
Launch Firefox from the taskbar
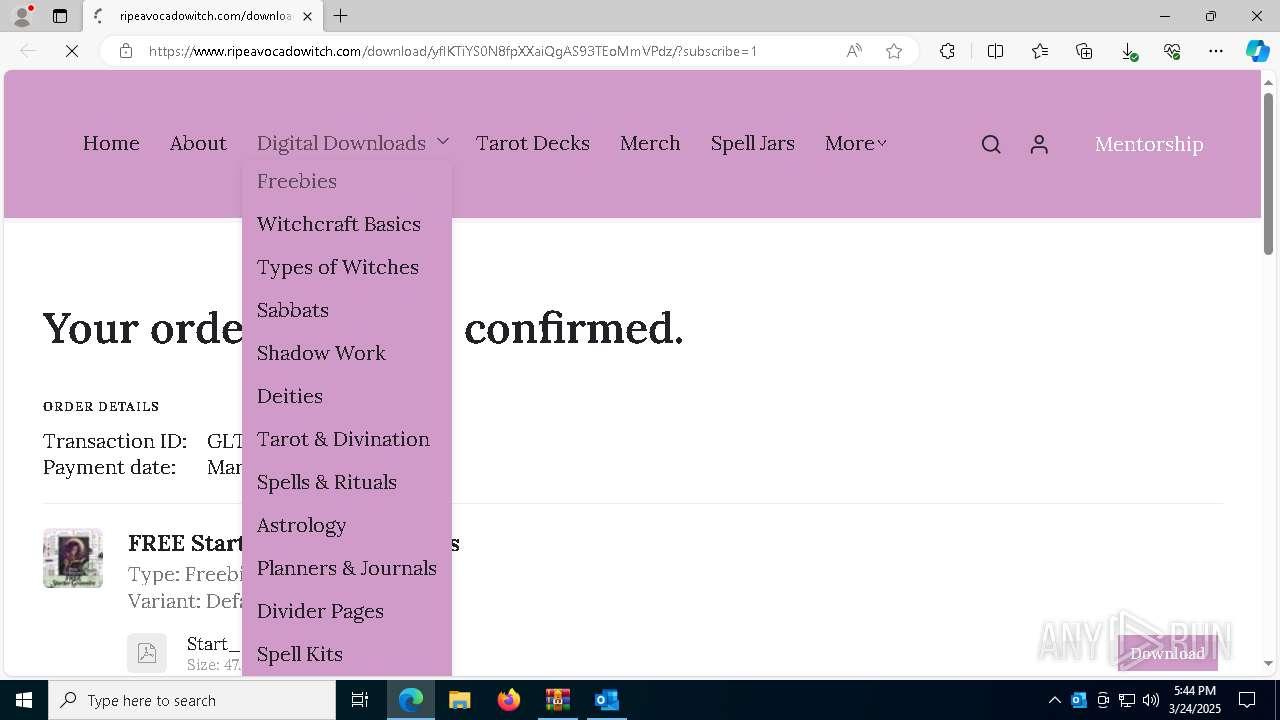[508, 700]
